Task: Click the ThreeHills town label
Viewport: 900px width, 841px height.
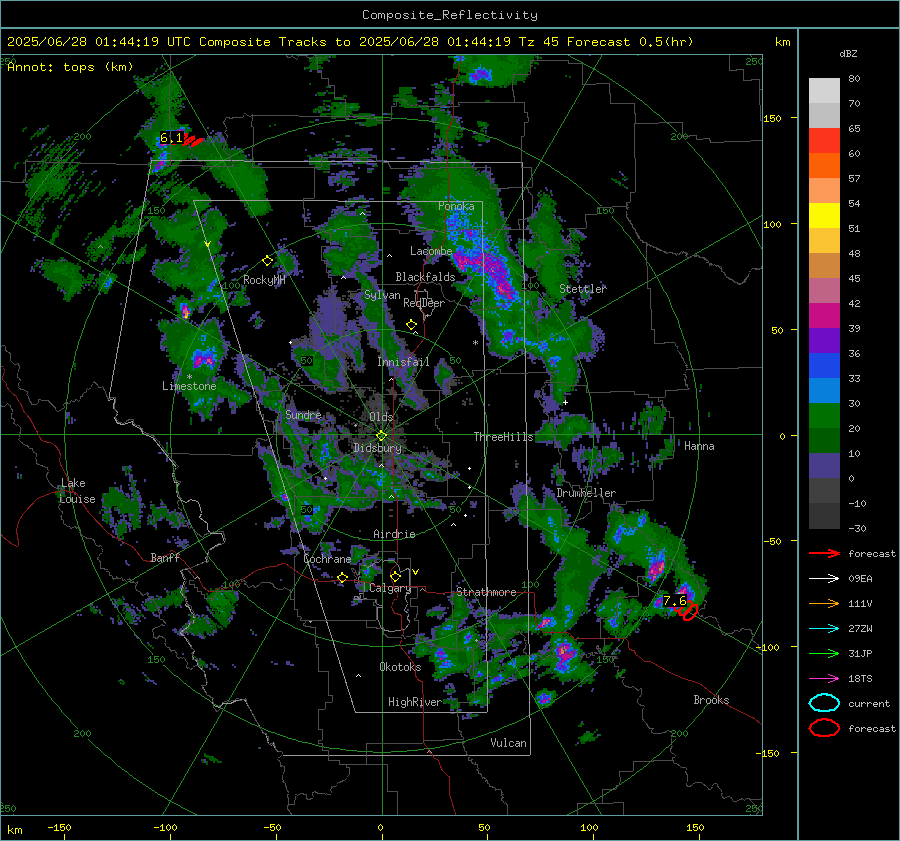Action: point(503,437)
